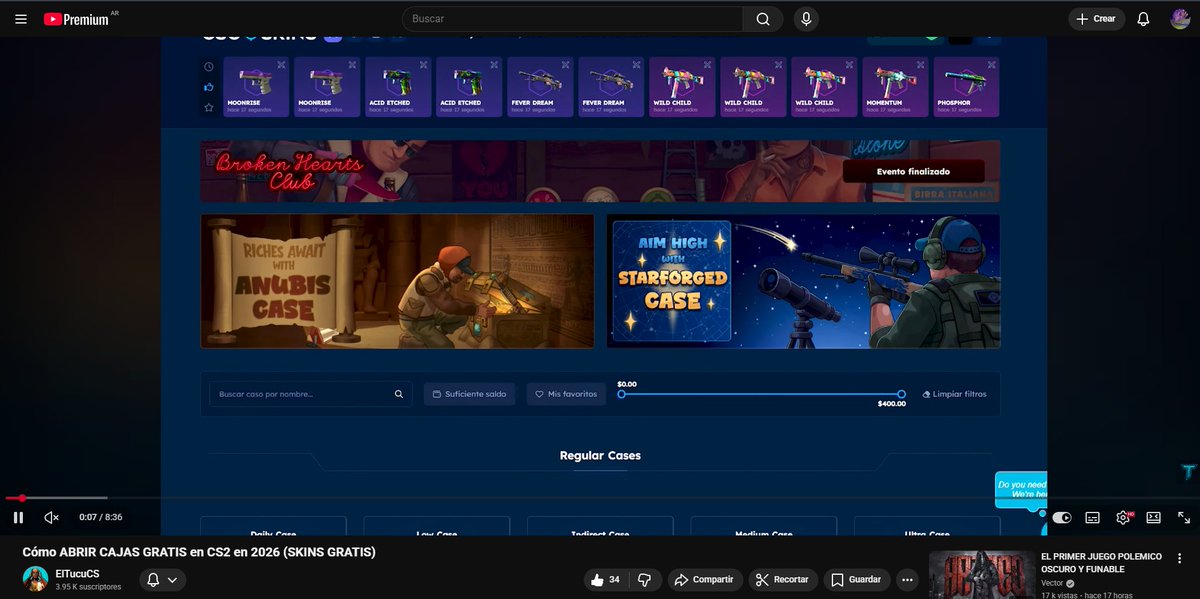Open the Crear button

point(1096,19)
